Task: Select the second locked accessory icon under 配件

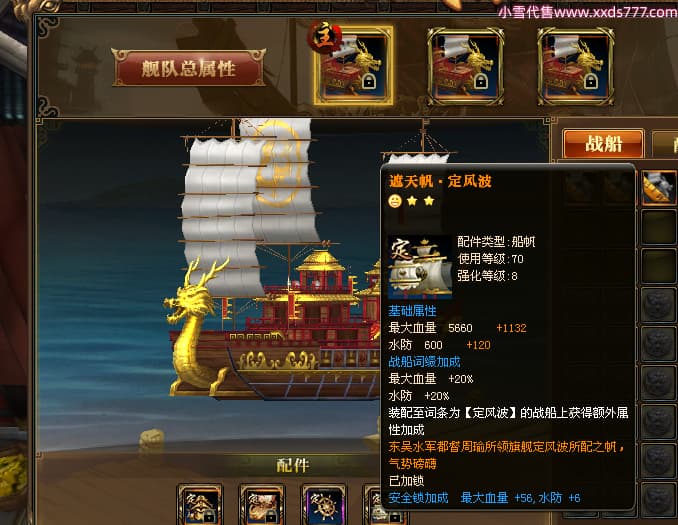Action: (262, 505)
